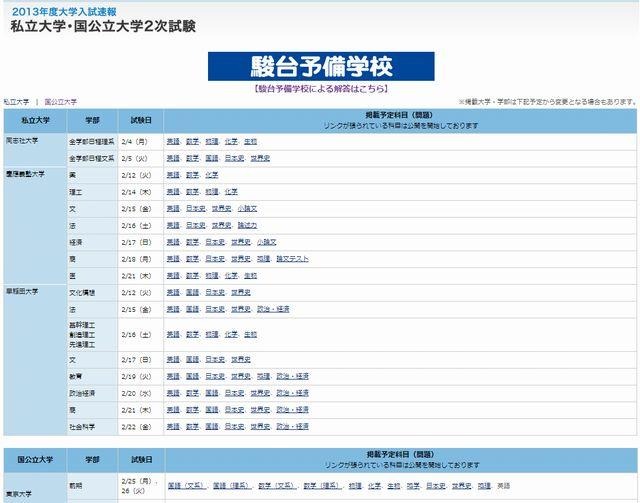Open 世界史 for 同志社大学 全学部日程文系

pos(260,158)
